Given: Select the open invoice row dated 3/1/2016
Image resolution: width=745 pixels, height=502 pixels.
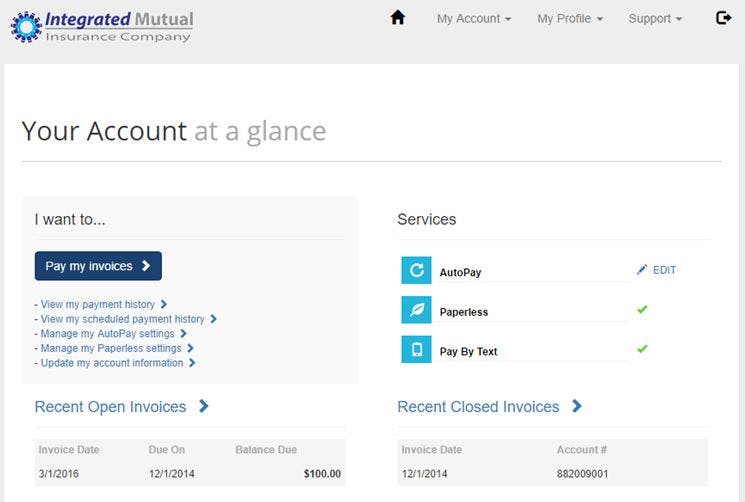Looking at the screenshot, I should [x=189, y=473].
